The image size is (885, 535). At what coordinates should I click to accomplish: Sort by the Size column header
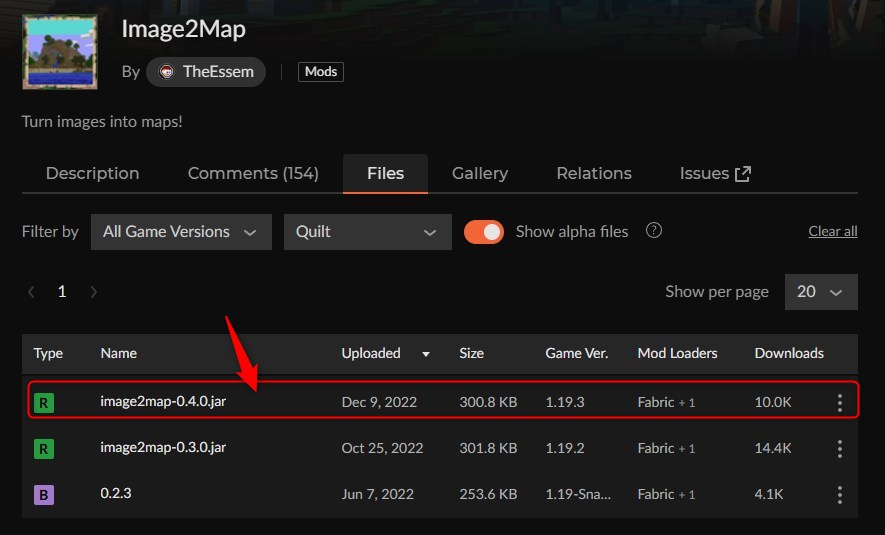[471, 353]
